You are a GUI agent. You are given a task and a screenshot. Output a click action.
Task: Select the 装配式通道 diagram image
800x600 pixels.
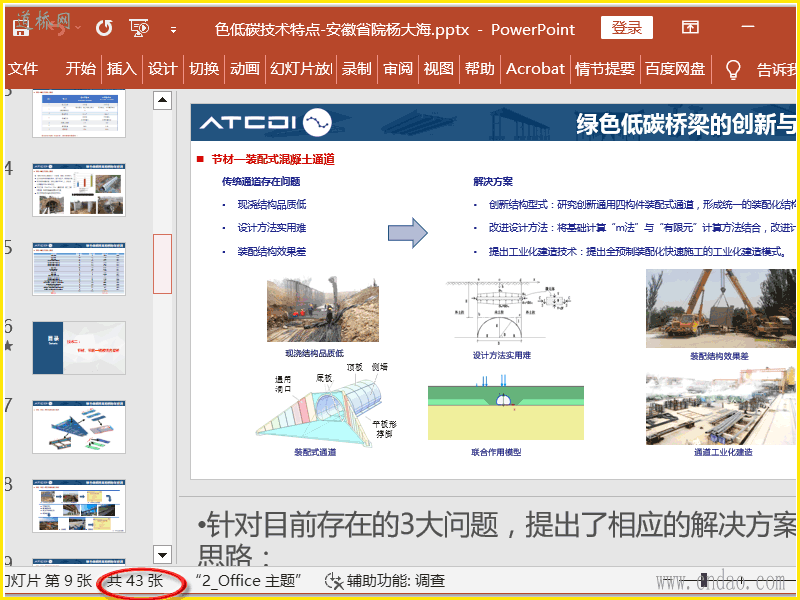[x=327, y=405]
